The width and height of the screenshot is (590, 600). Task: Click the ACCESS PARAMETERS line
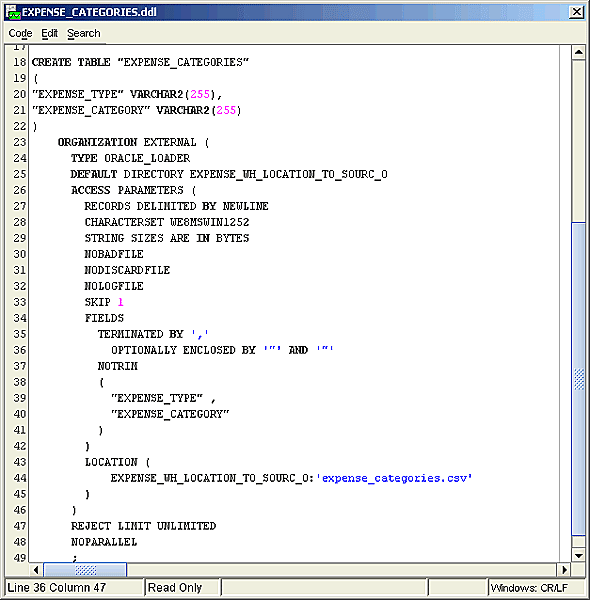pyautogui.click(x=133, y=190)
